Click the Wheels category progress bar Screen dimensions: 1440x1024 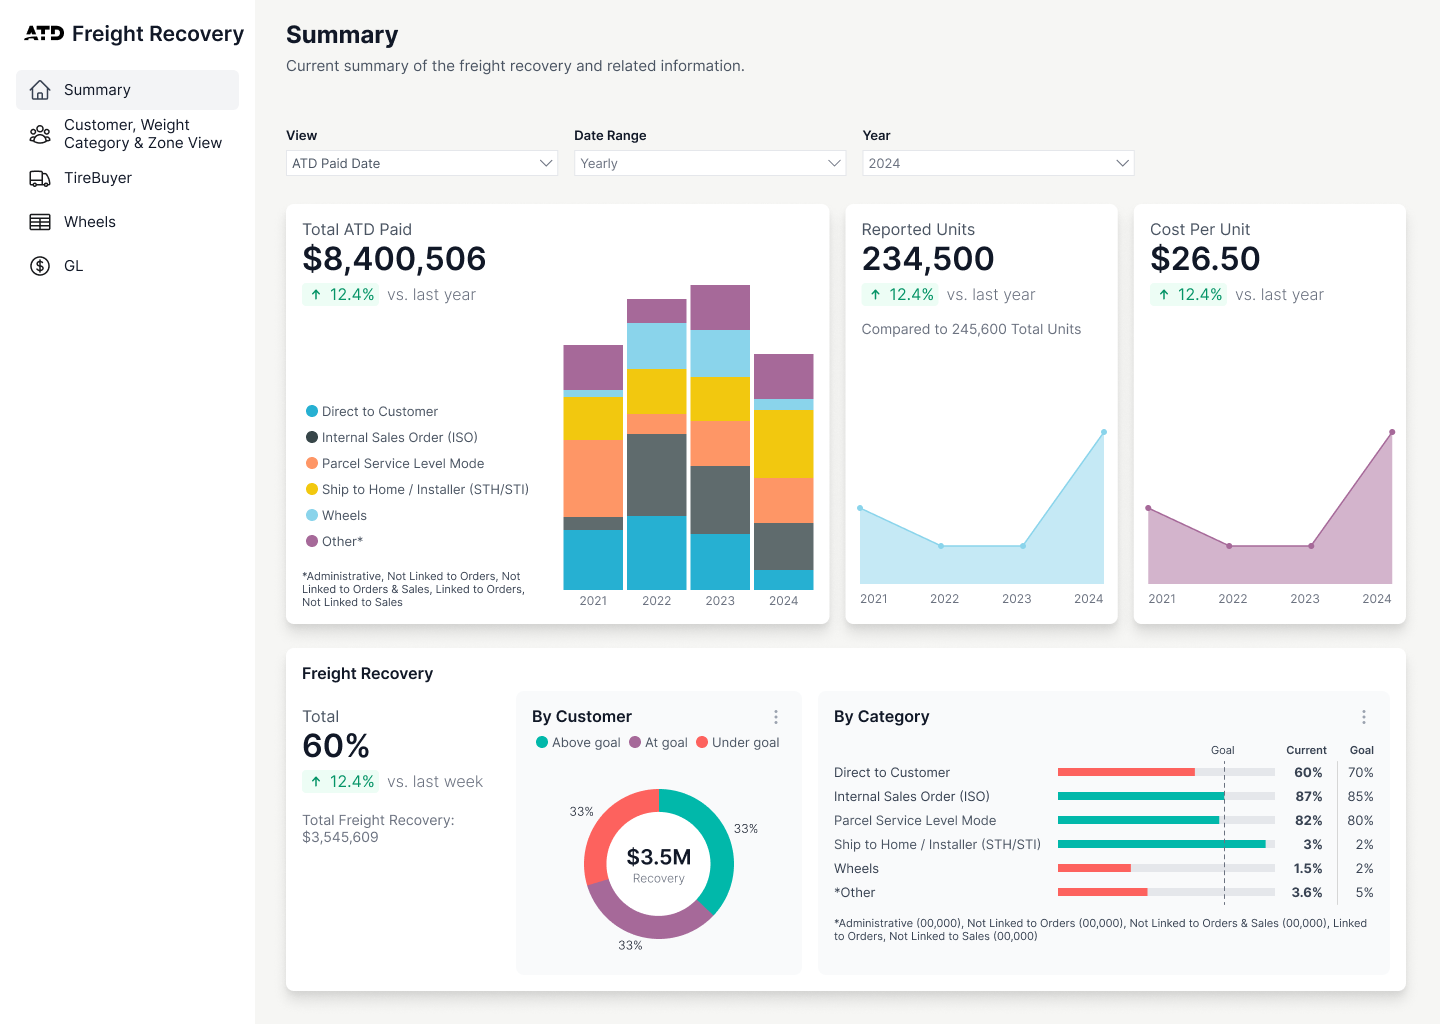1166,868
